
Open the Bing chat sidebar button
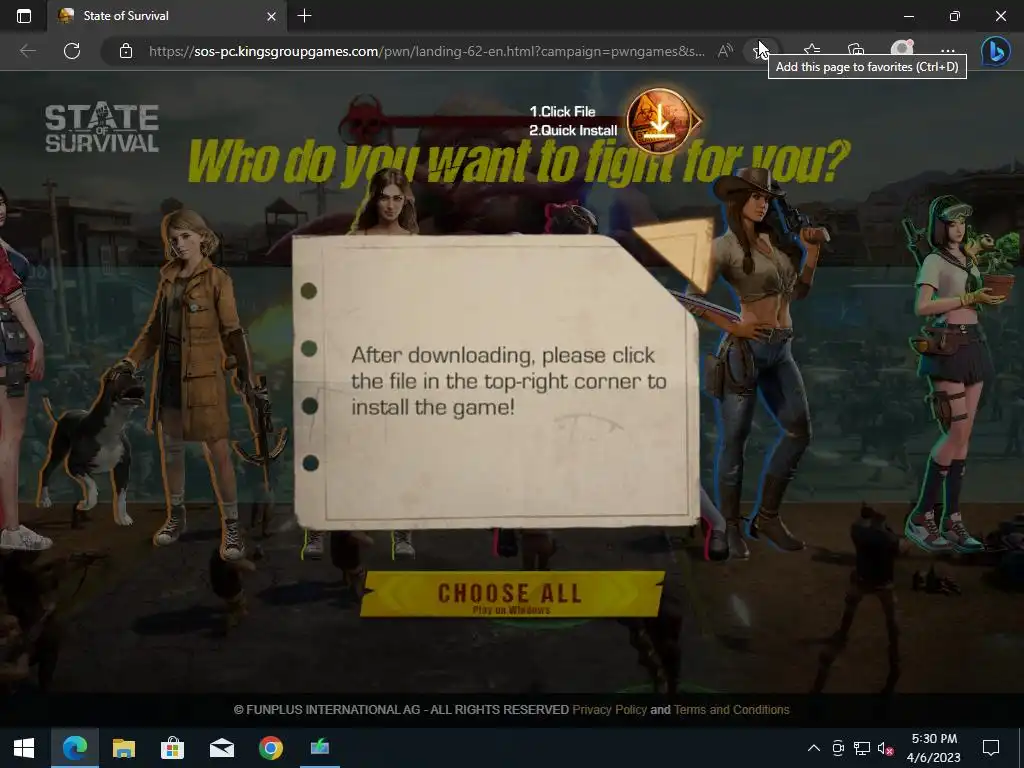(996, 51)
